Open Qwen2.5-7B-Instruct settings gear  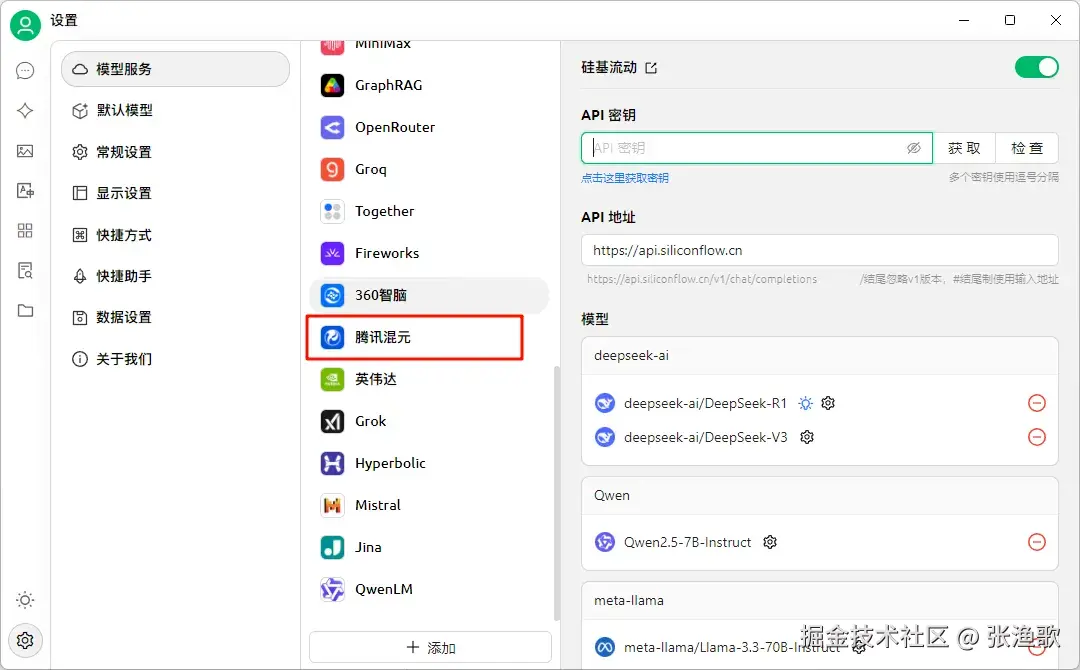tap(769, 542)
